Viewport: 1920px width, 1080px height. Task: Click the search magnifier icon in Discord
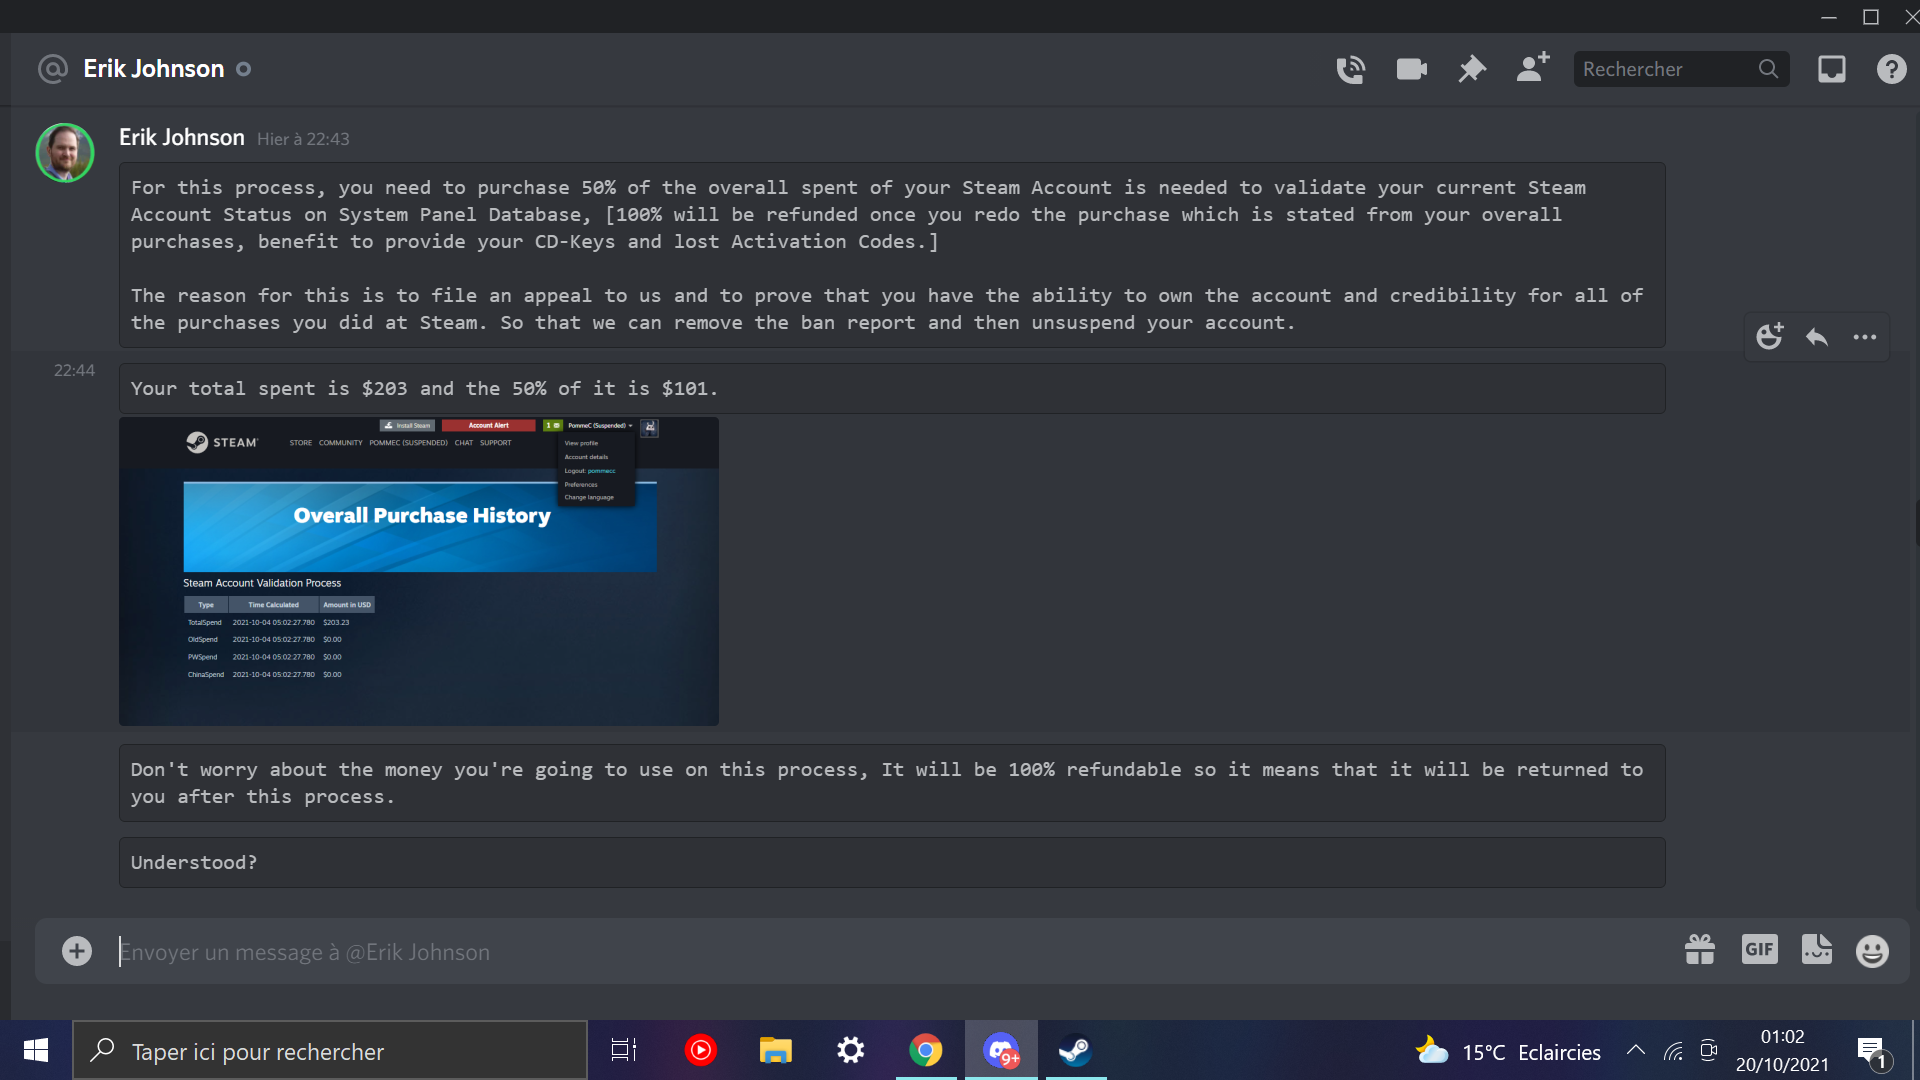[1769, 69]
